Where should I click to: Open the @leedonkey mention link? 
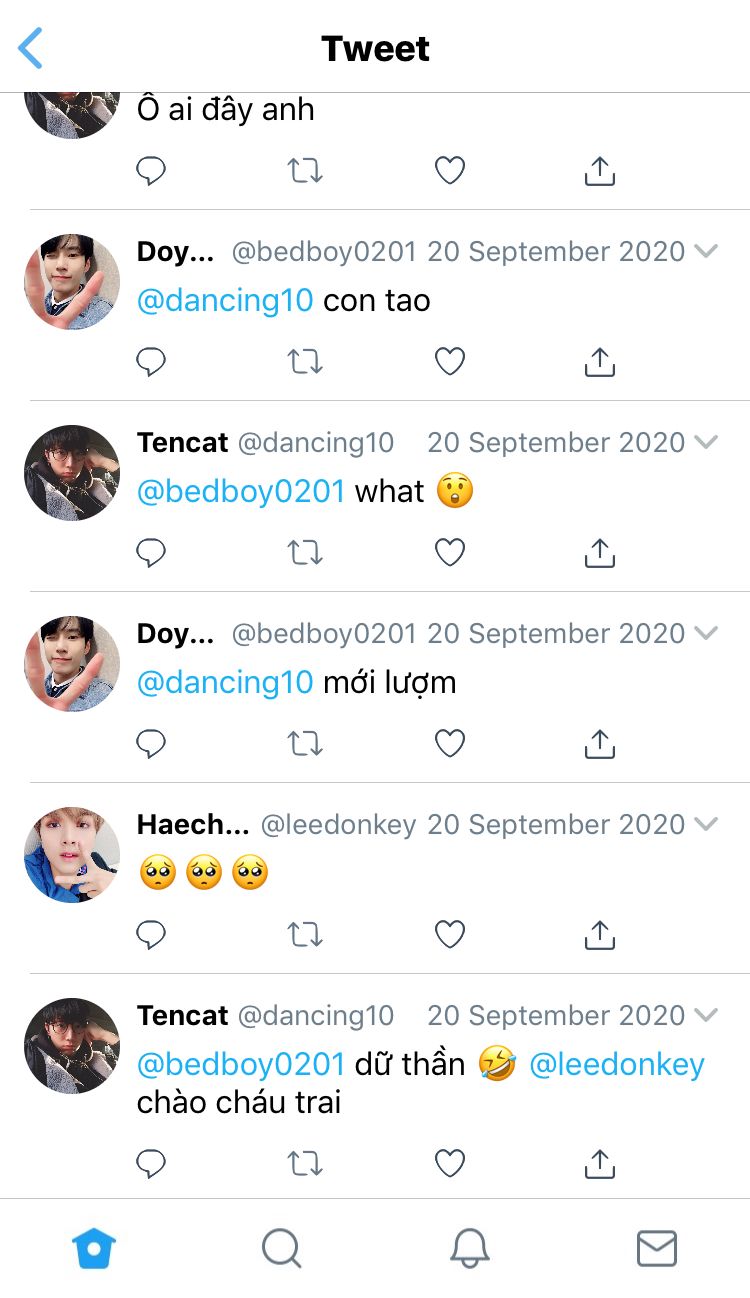click(x=616, y=1065)
